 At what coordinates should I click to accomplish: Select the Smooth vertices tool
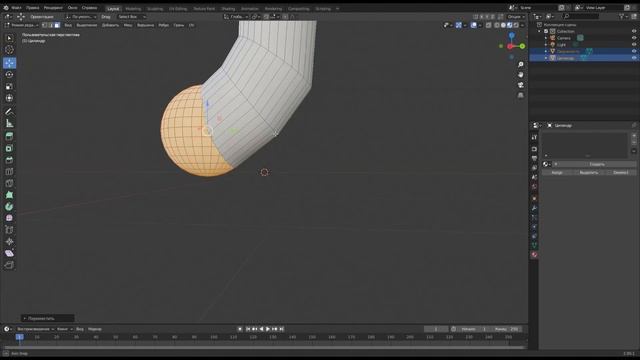point(9,218)
